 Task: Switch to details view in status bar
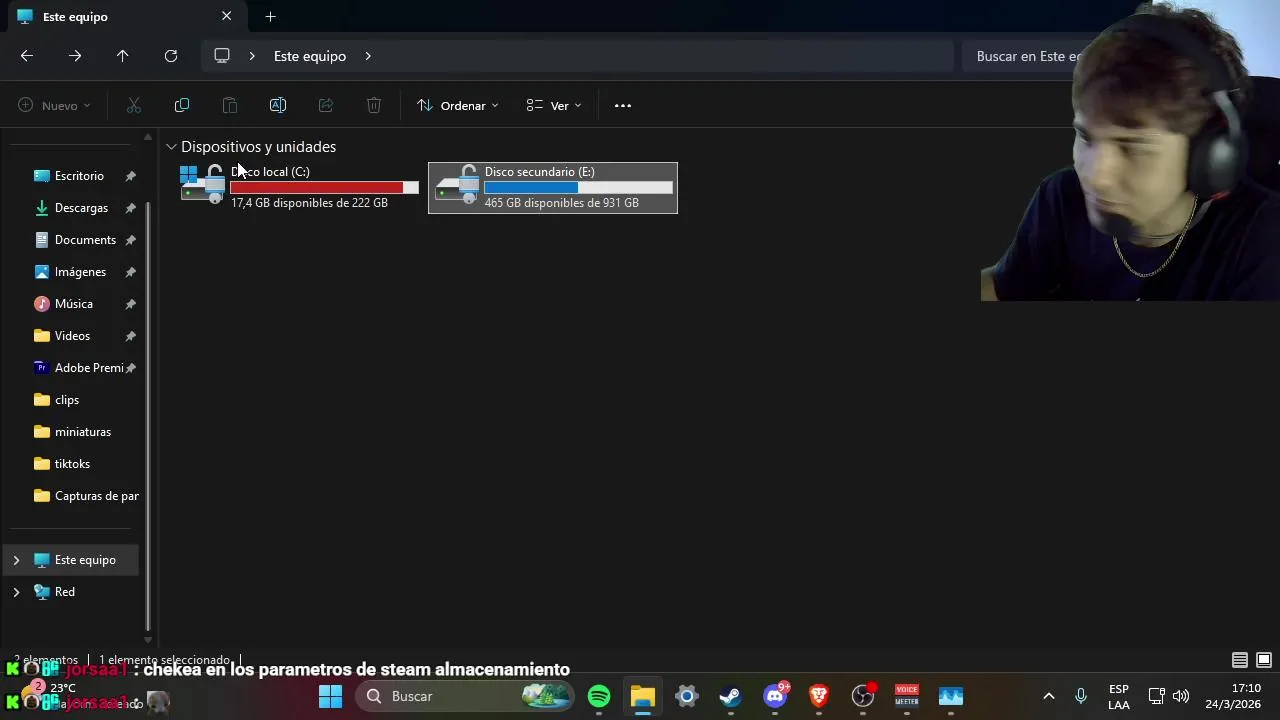pyautogui.click(x=1240, y=660)
